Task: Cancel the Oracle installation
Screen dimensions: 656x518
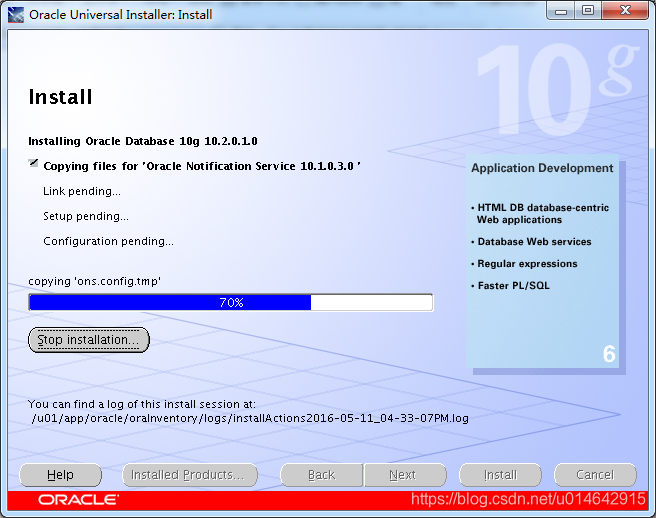Action: click(x=595, y=475)
